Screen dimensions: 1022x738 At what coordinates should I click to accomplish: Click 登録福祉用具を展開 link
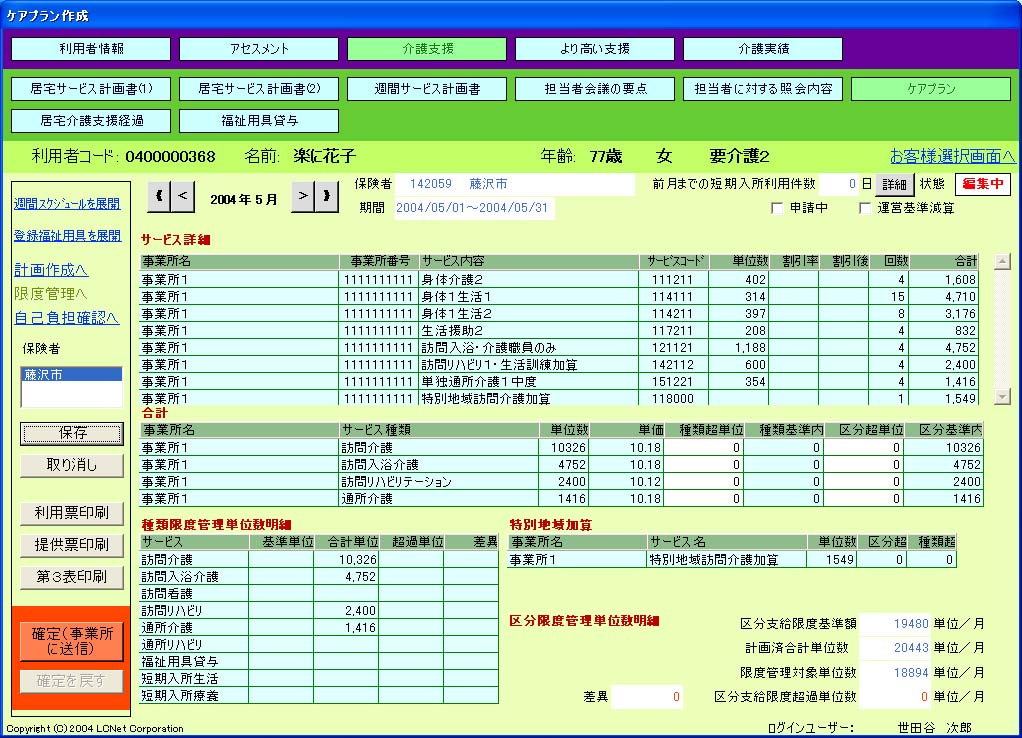click(67, 235)
